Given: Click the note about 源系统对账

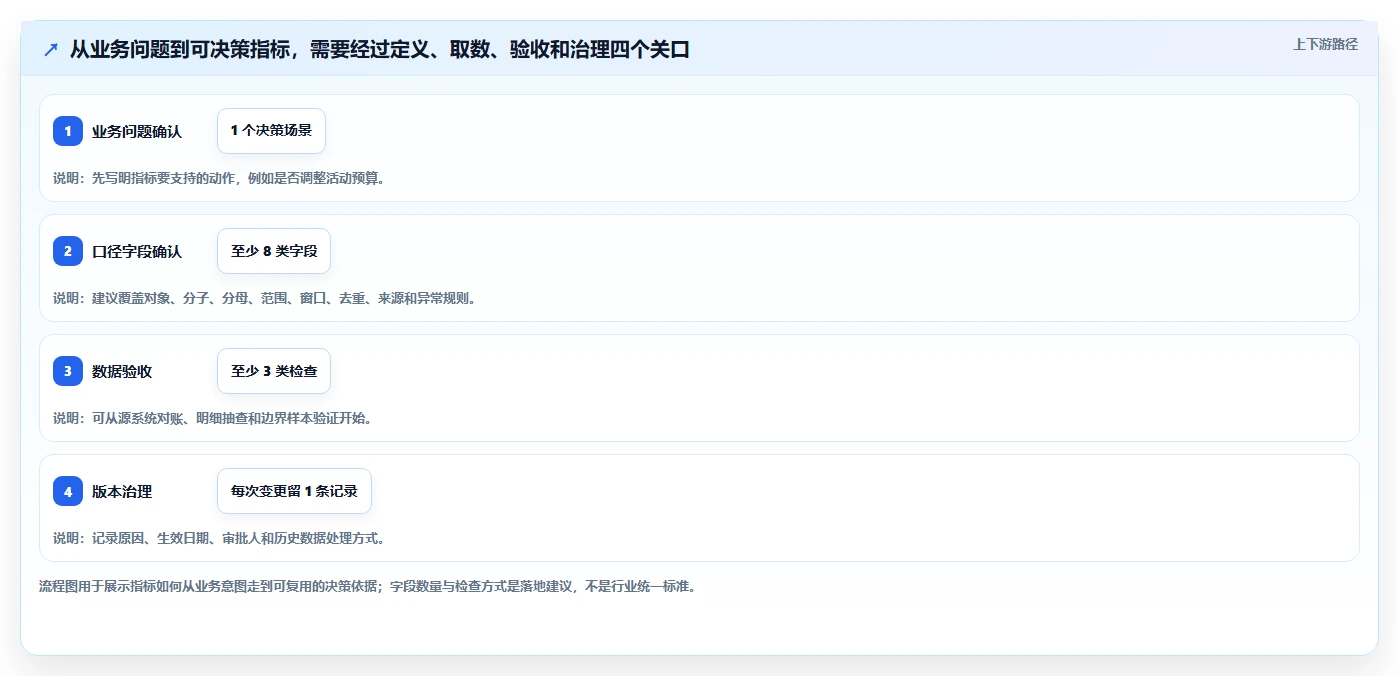Looking at the screenshot, I should click(x=213, y=418).
